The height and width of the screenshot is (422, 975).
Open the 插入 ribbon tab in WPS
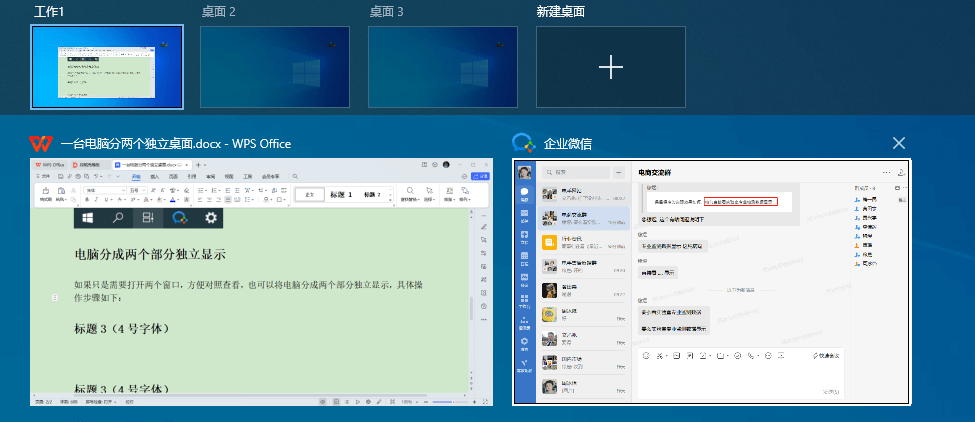(x=155, y=177)
